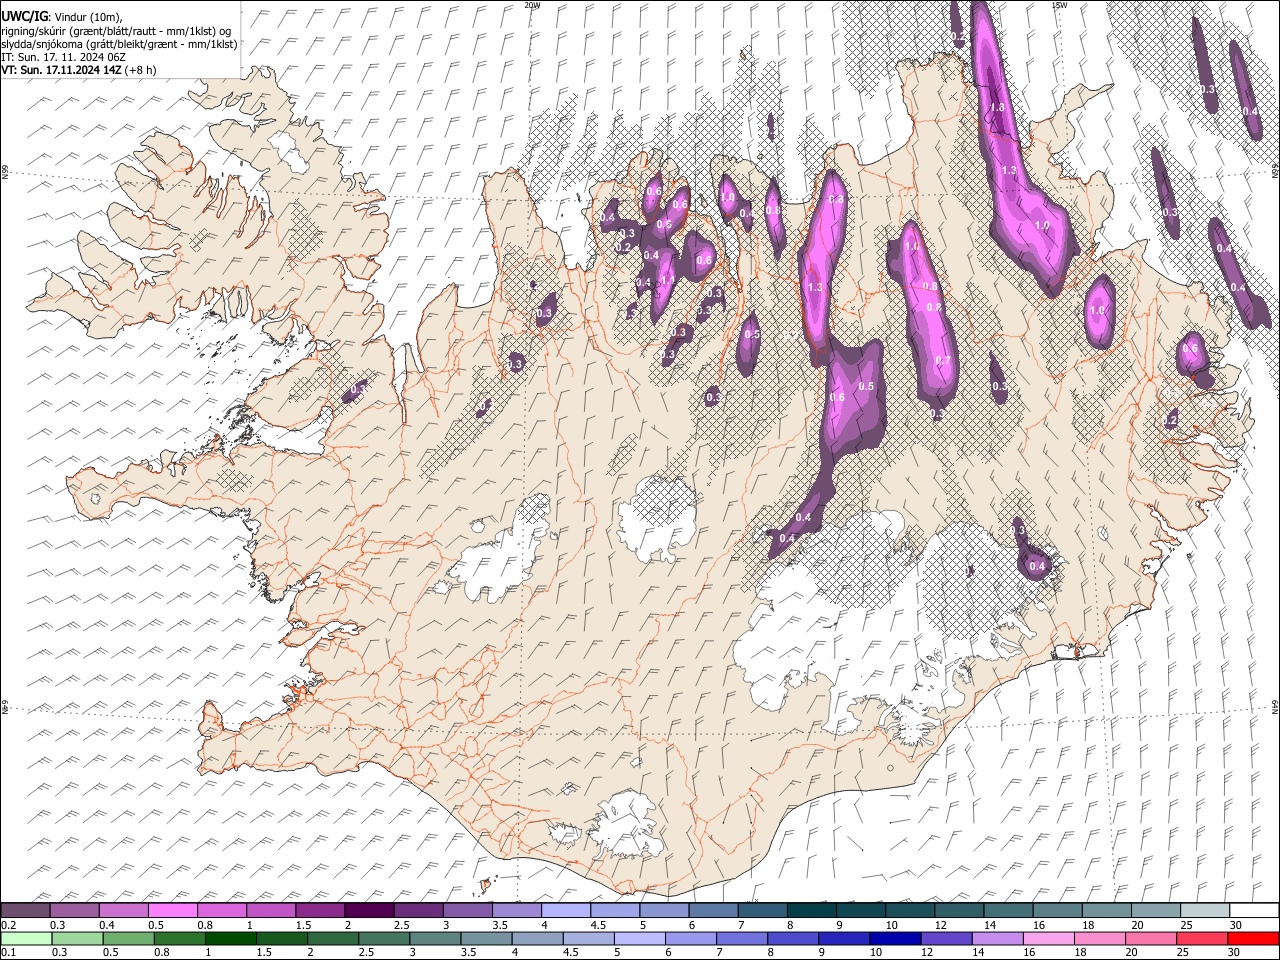Pick the pale grey 25 swatch in snow legend
The image size is (1280, 960).
pos(1206,911)
